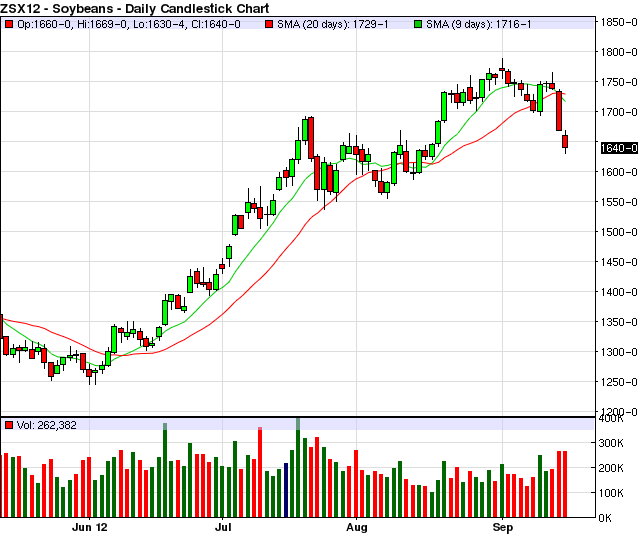Click the 1550-0 price axis label

[x=619, y=202]
